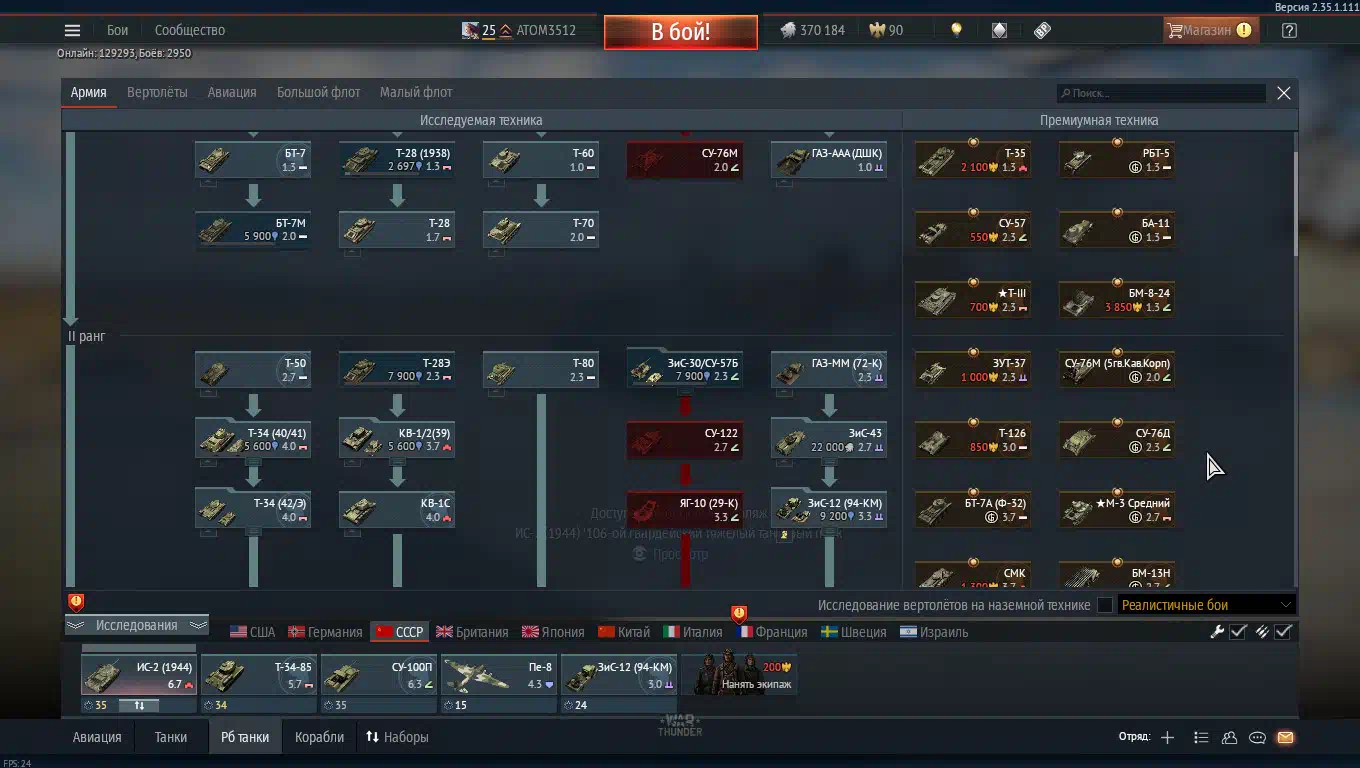Select the КВ-1С tank card
Image resolution: width=1360 pixels, height=768 pixels.
point(397,510)
